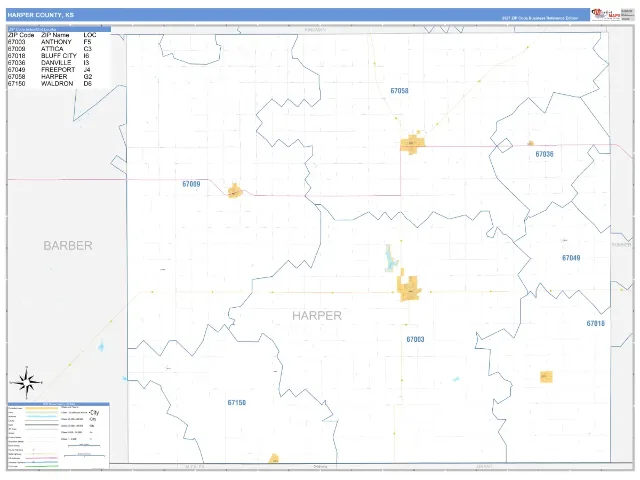
Task: Click the square orange city area in 67018
Action: (546, 377)
